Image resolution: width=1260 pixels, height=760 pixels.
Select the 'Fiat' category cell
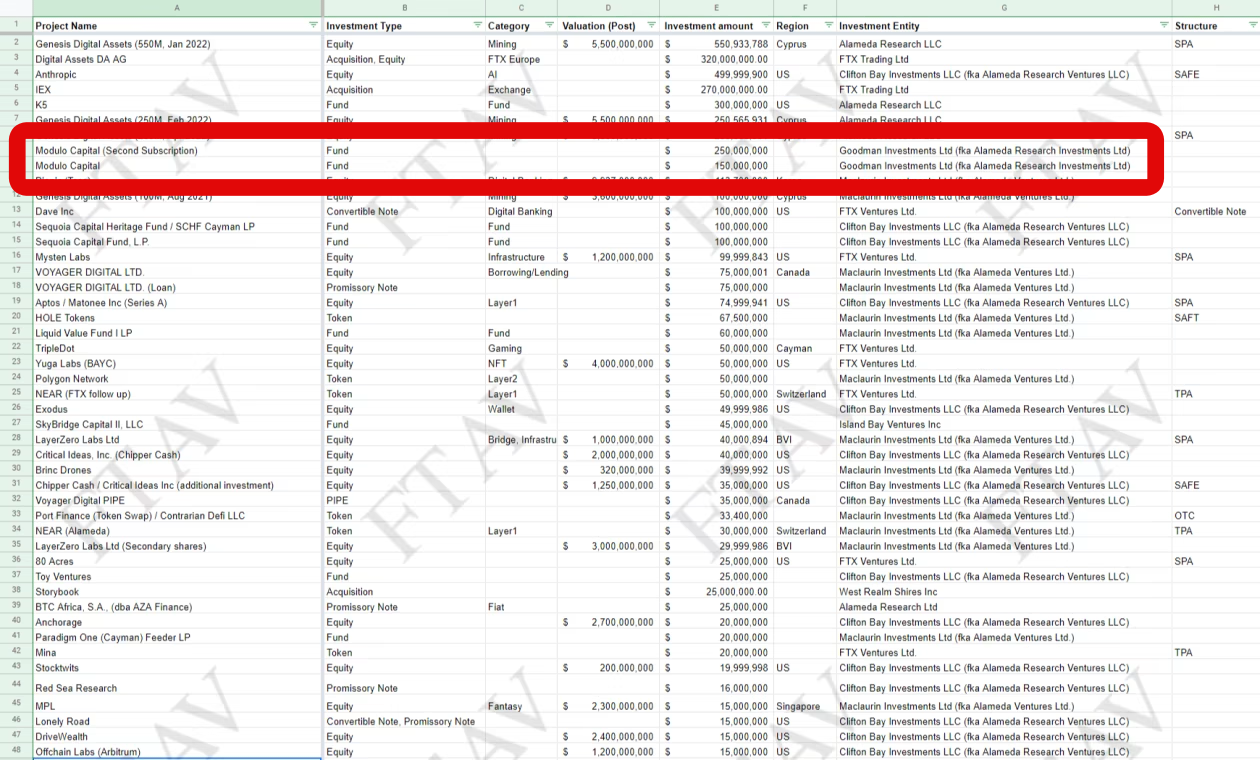[521, 607]
